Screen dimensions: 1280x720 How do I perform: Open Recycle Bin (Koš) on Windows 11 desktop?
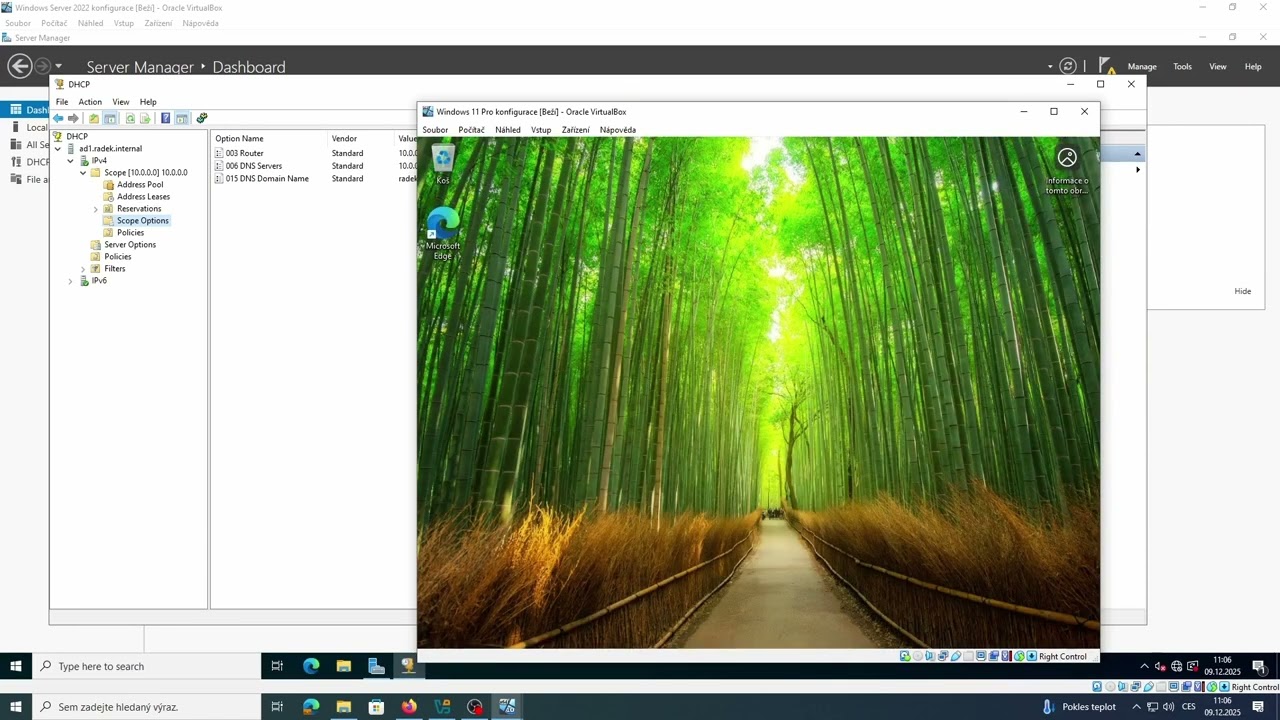[443, 165]
